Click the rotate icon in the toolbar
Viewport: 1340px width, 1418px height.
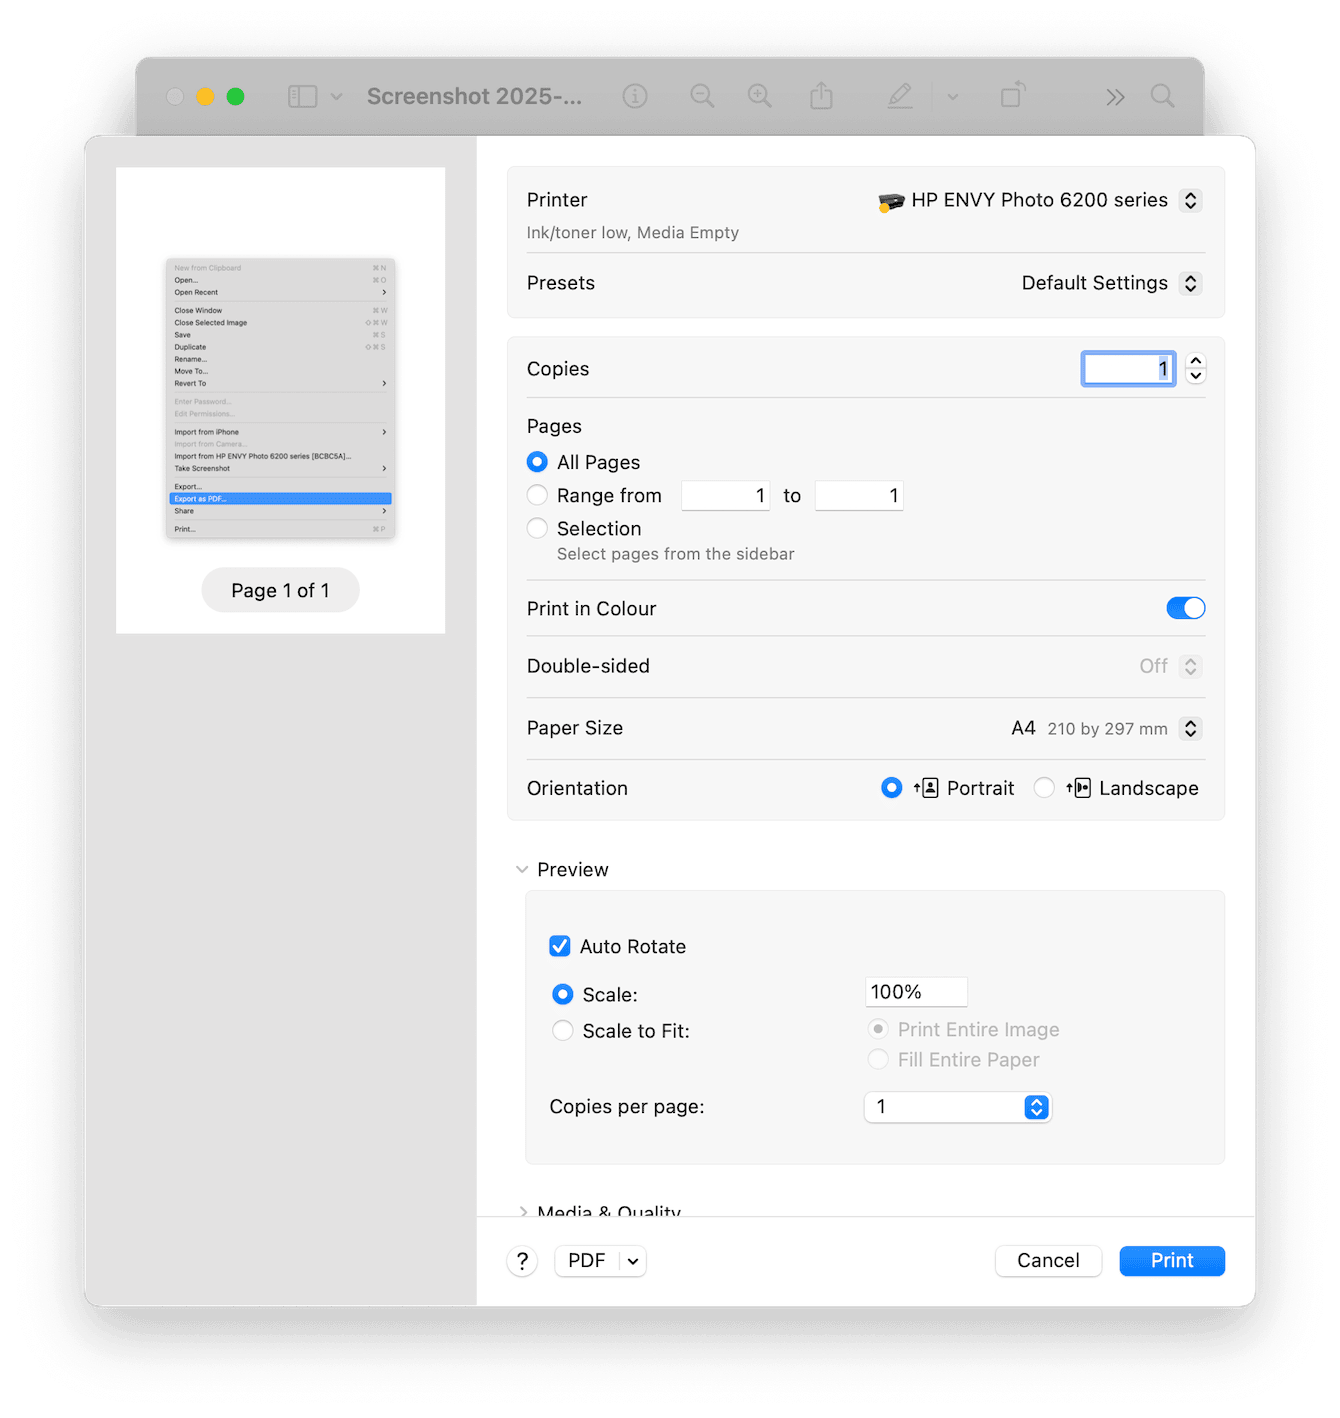click(x=1012, y=96)
